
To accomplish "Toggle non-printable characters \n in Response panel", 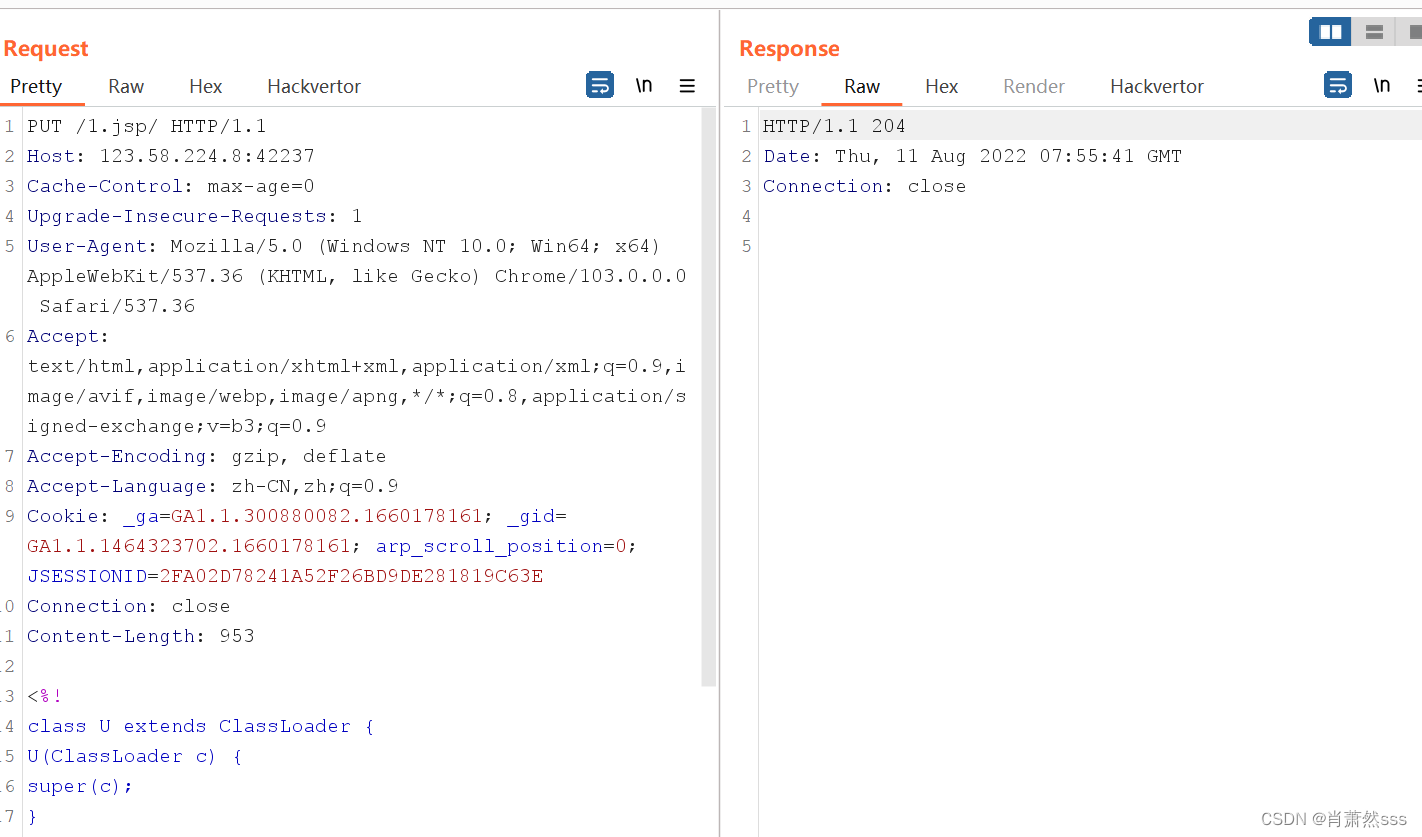I will [1382, 86].
